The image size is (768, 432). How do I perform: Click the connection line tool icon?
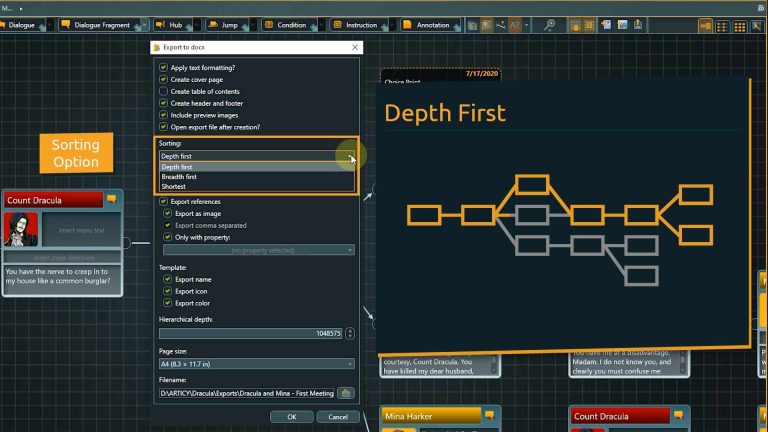point(501,25)
